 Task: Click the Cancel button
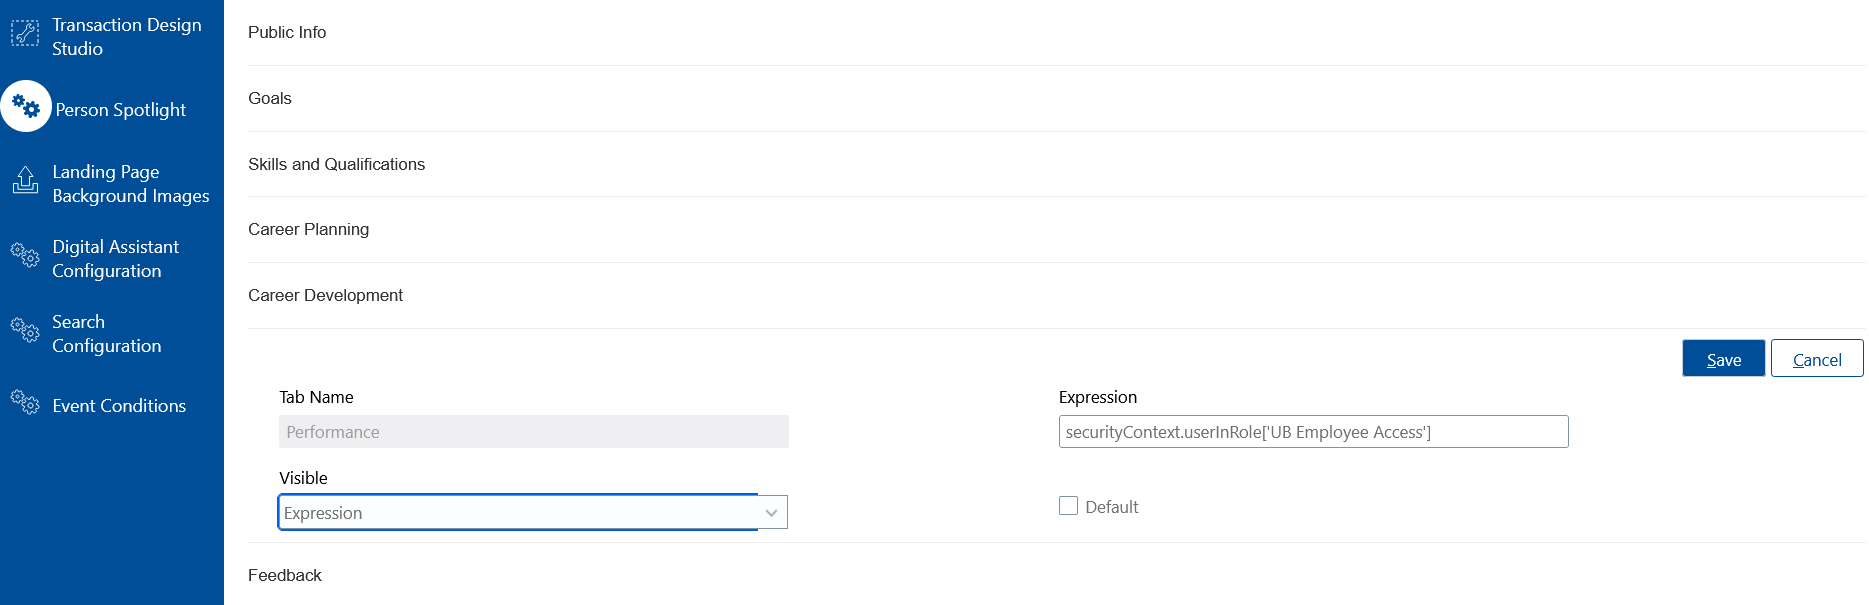tap(1817, 359)
